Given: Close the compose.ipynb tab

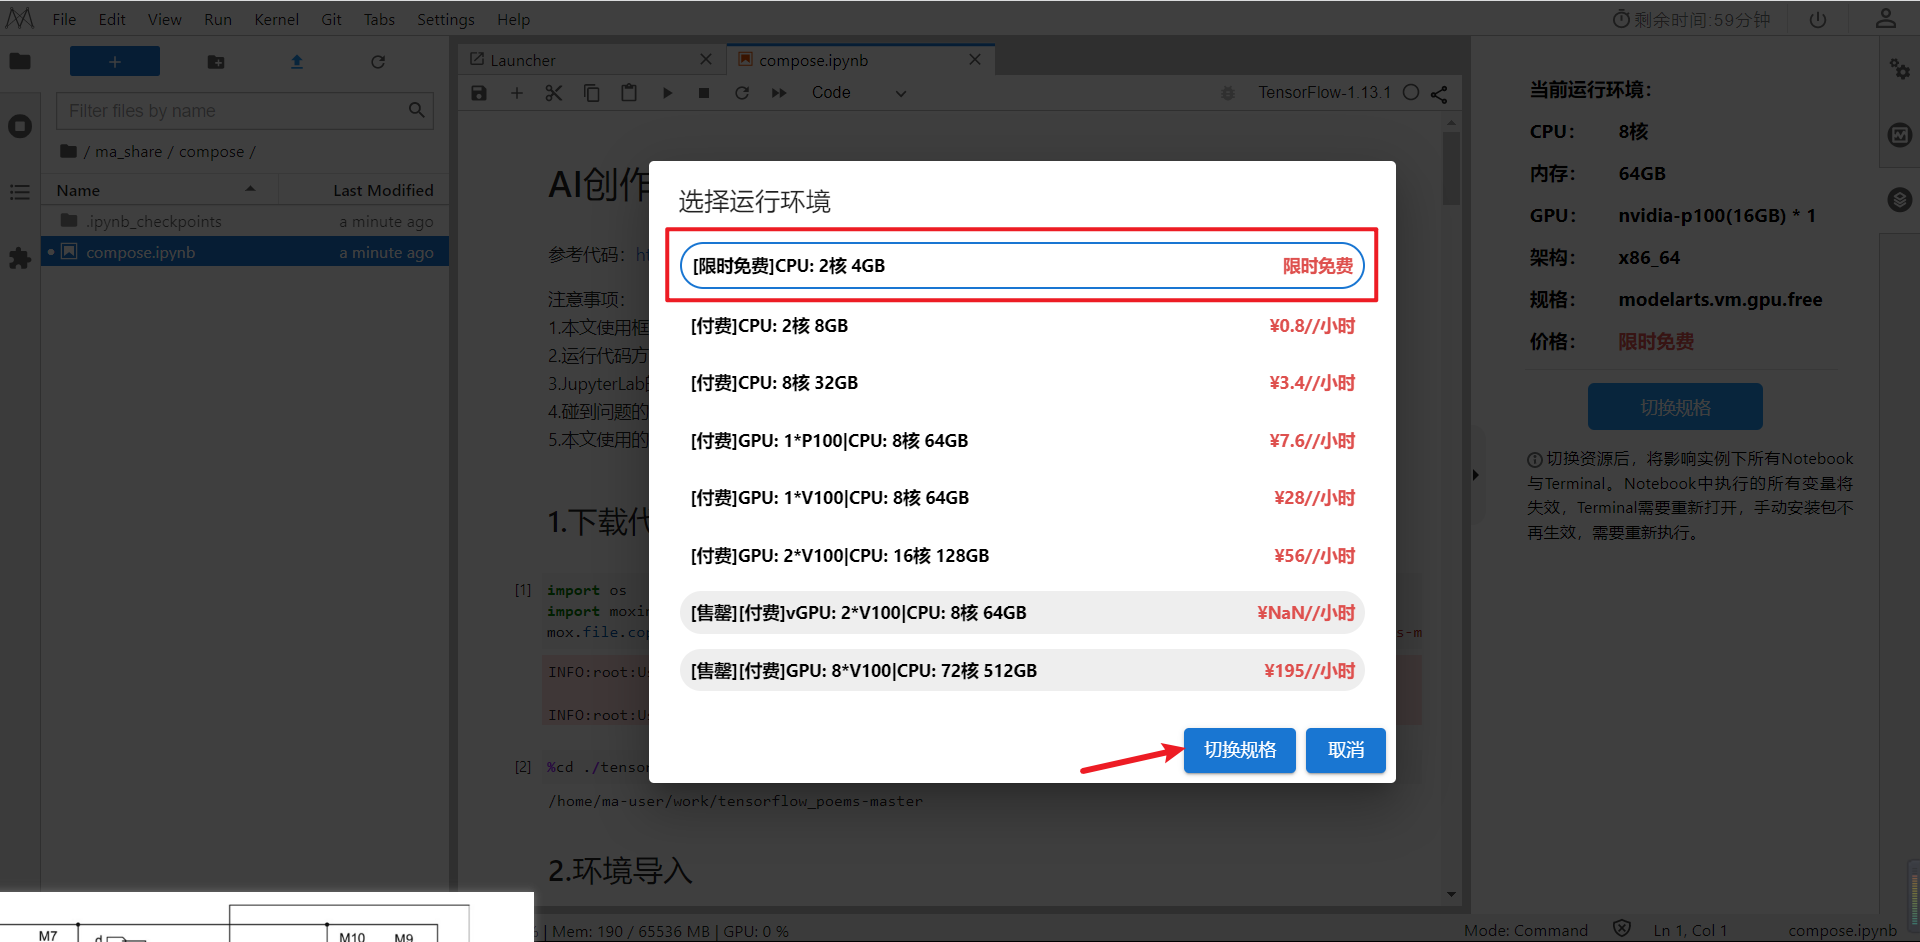Looking at the screenshot, I should pos(975,60).
